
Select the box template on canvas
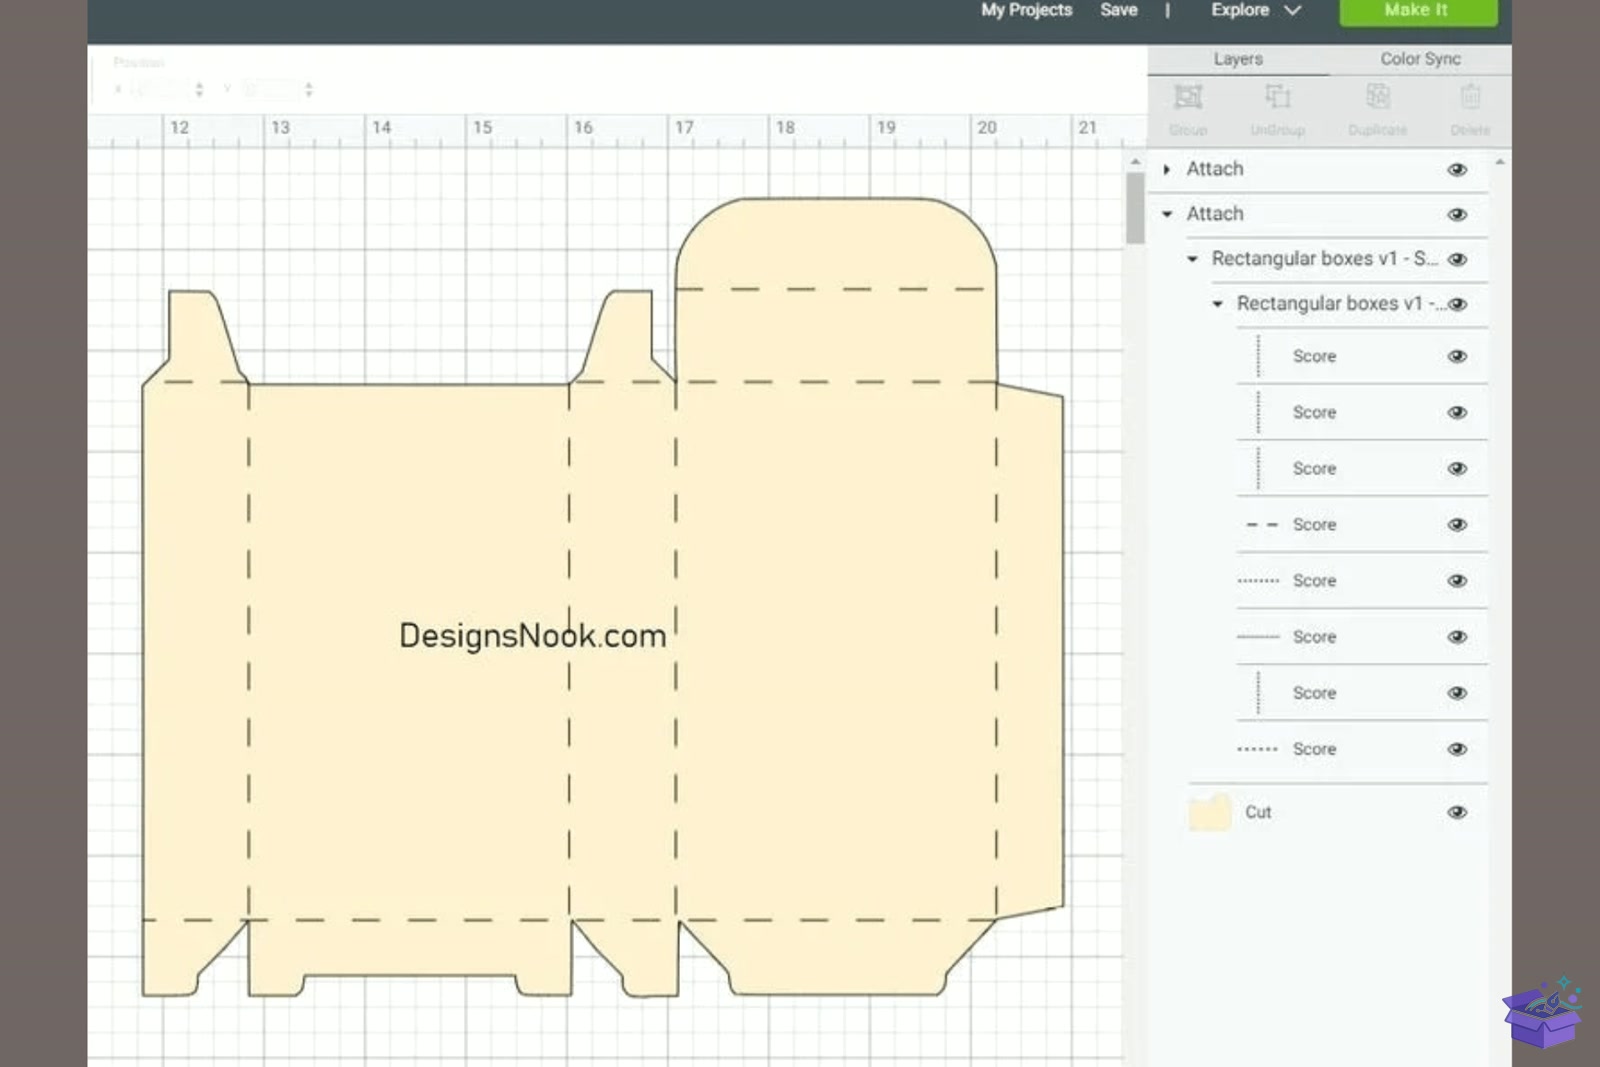603,597
